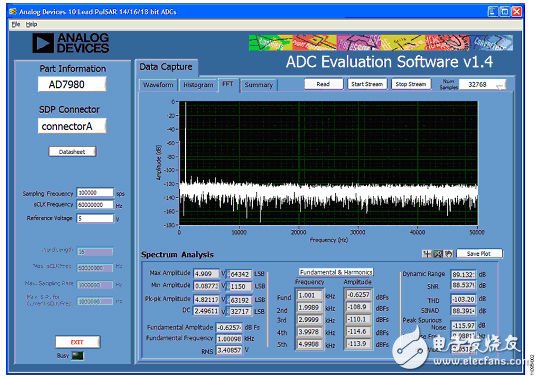
Task: Click the 3rd harmonic frequency 2.9999
Action: point(309,320)
